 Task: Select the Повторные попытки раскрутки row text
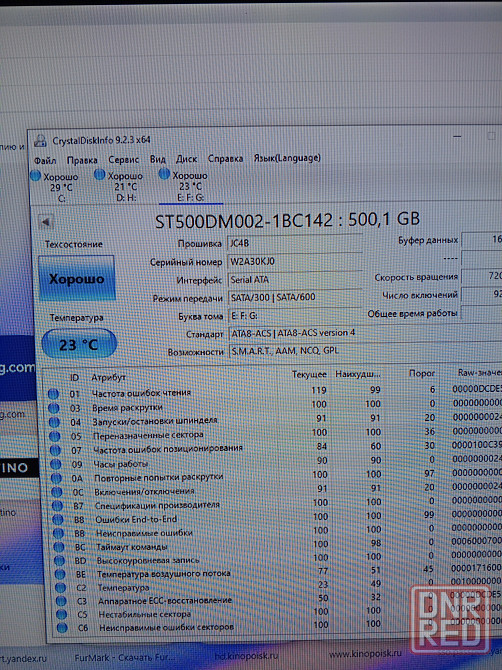pos(159,477)
